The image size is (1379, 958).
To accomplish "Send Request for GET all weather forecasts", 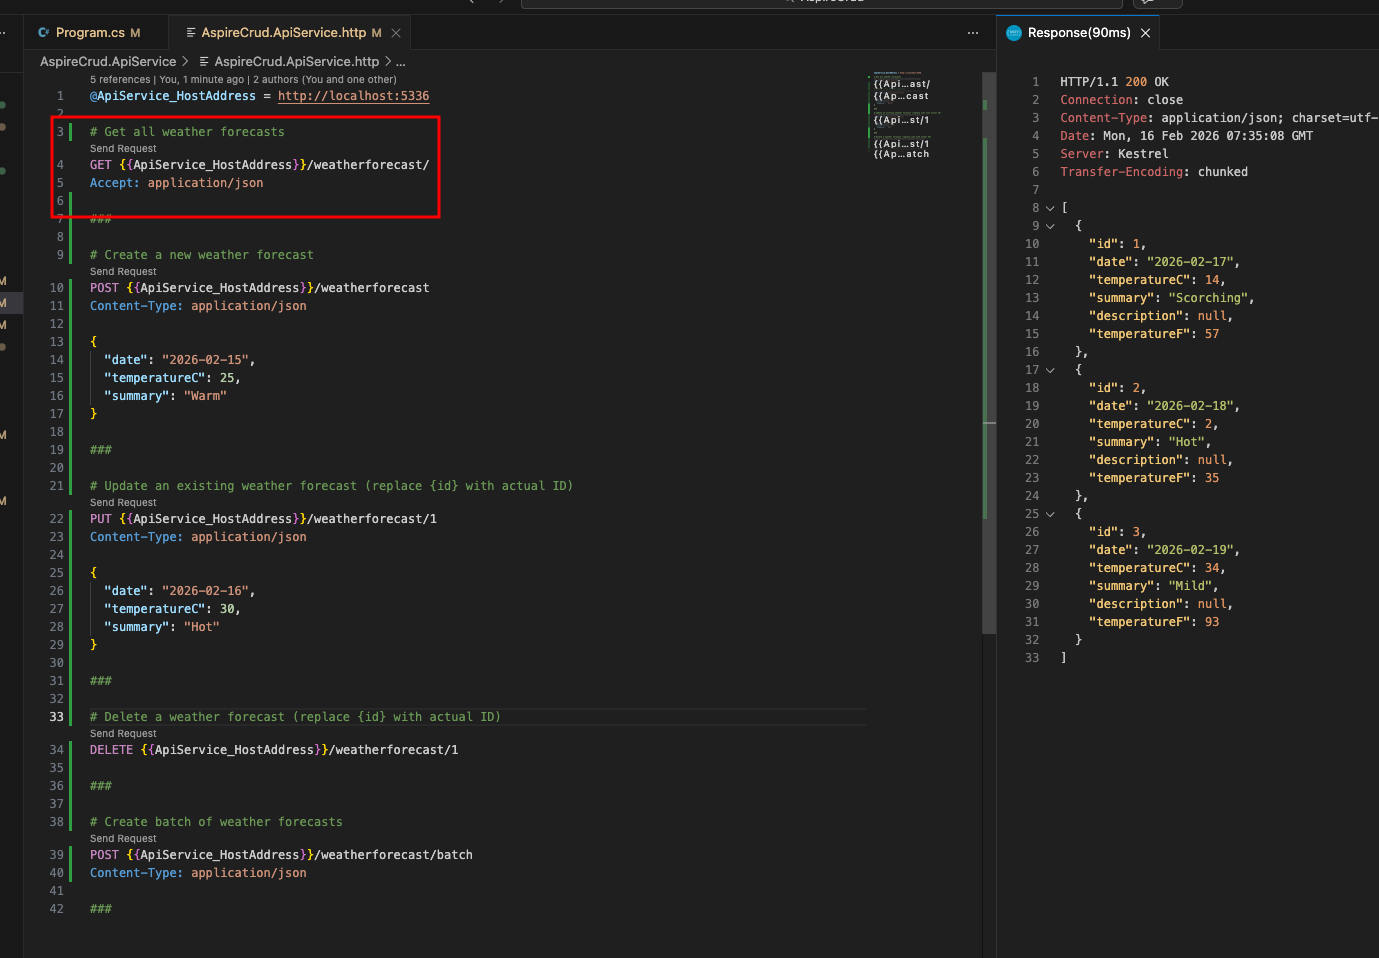I will click(x=123, y=149).
